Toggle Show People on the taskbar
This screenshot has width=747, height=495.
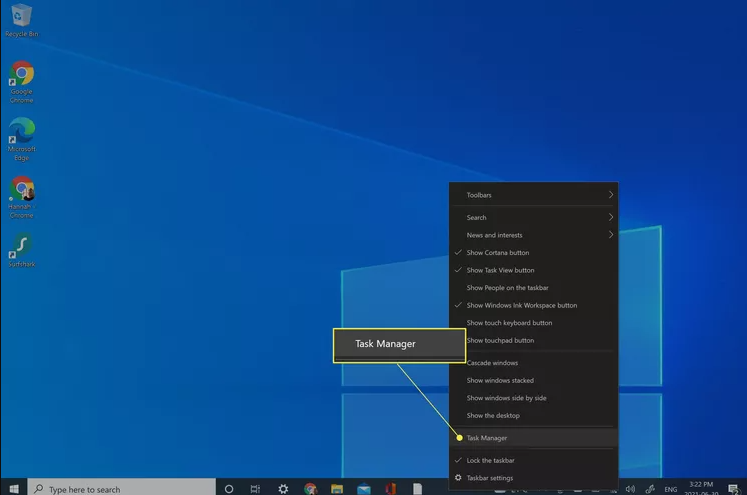[534, 288]
